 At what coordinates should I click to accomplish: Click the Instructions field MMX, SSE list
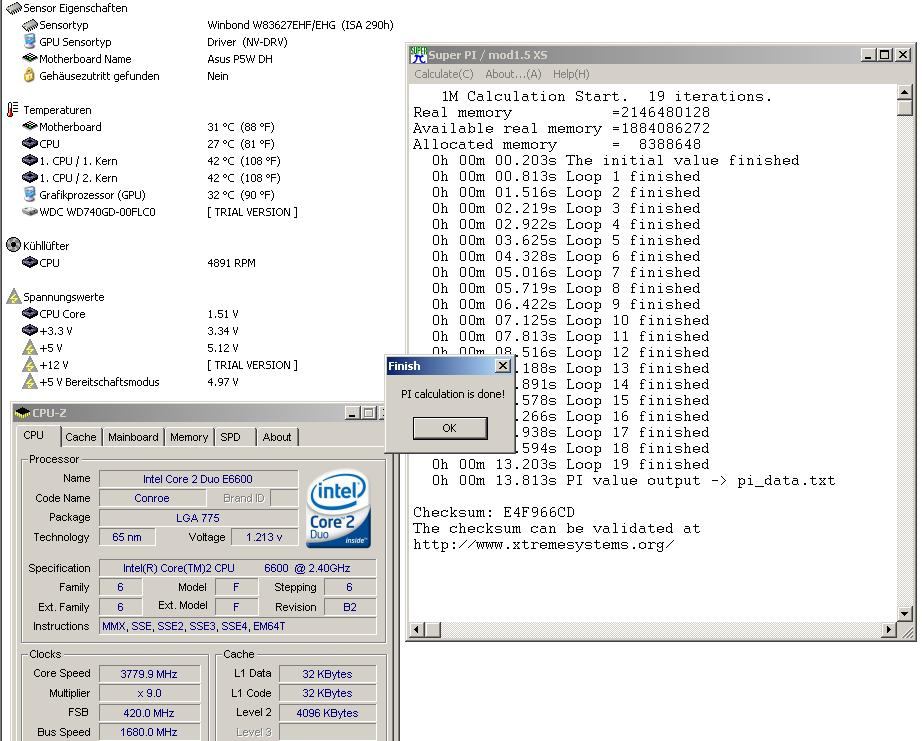(238, 626)
